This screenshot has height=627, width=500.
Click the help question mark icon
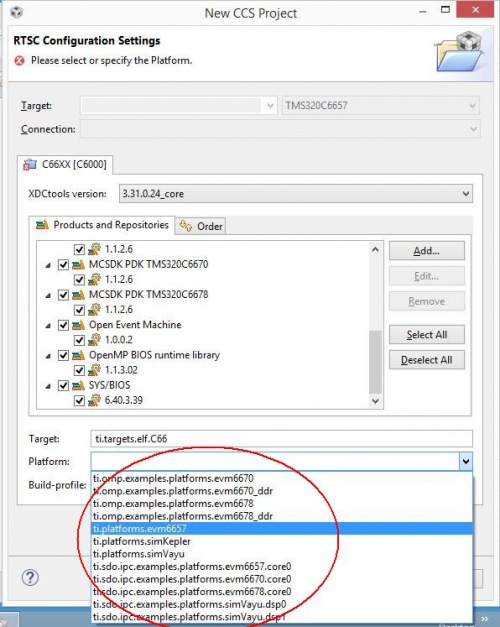pos(30,577)
